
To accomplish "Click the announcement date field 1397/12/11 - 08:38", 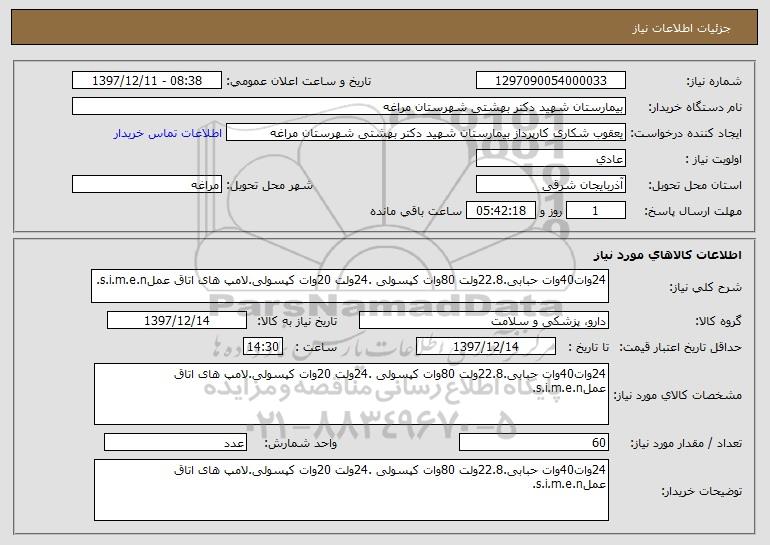I will point(147,81).
